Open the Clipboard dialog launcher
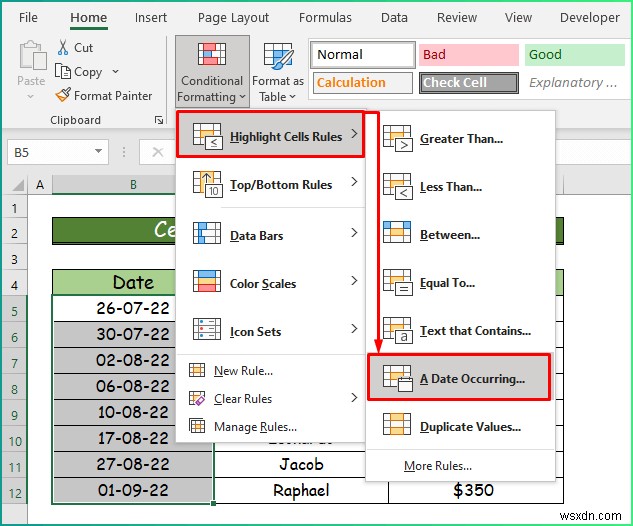The width and height of the screenshot is (633, 526). pos(159,120)
